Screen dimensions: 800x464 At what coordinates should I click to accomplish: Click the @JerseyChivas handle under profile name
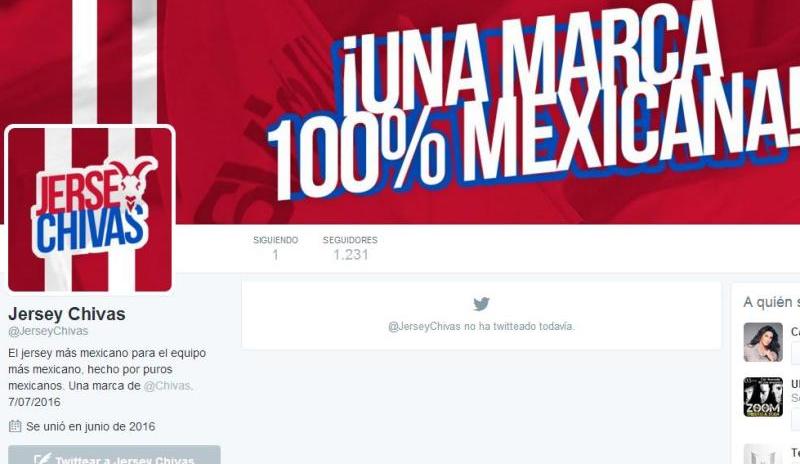tap(48, 331)
